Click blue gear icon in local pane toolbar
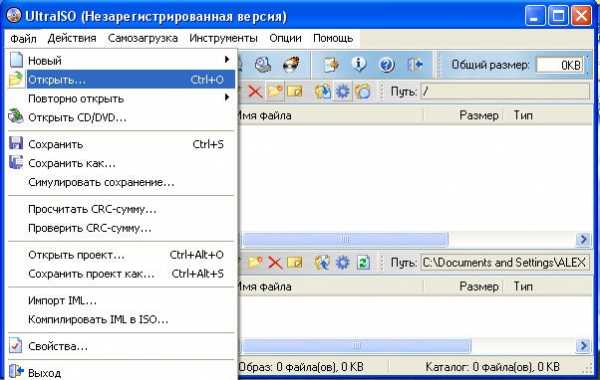 342,263
